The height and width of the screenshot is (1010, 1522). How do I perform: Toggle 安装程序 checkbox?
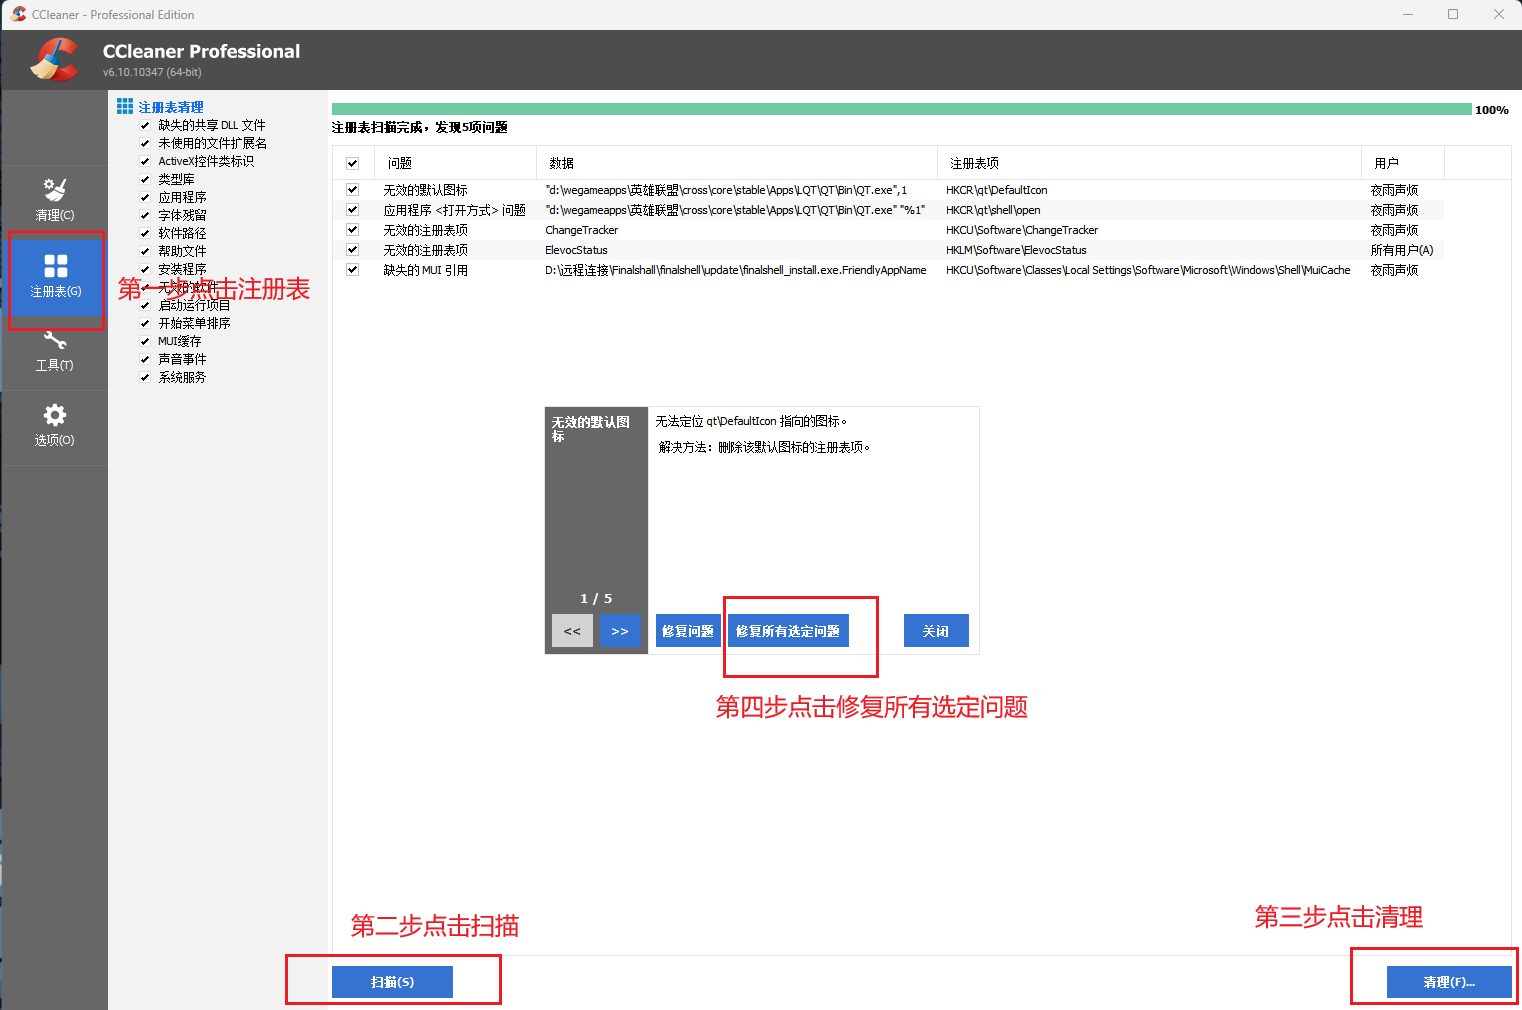pos(145,270)
